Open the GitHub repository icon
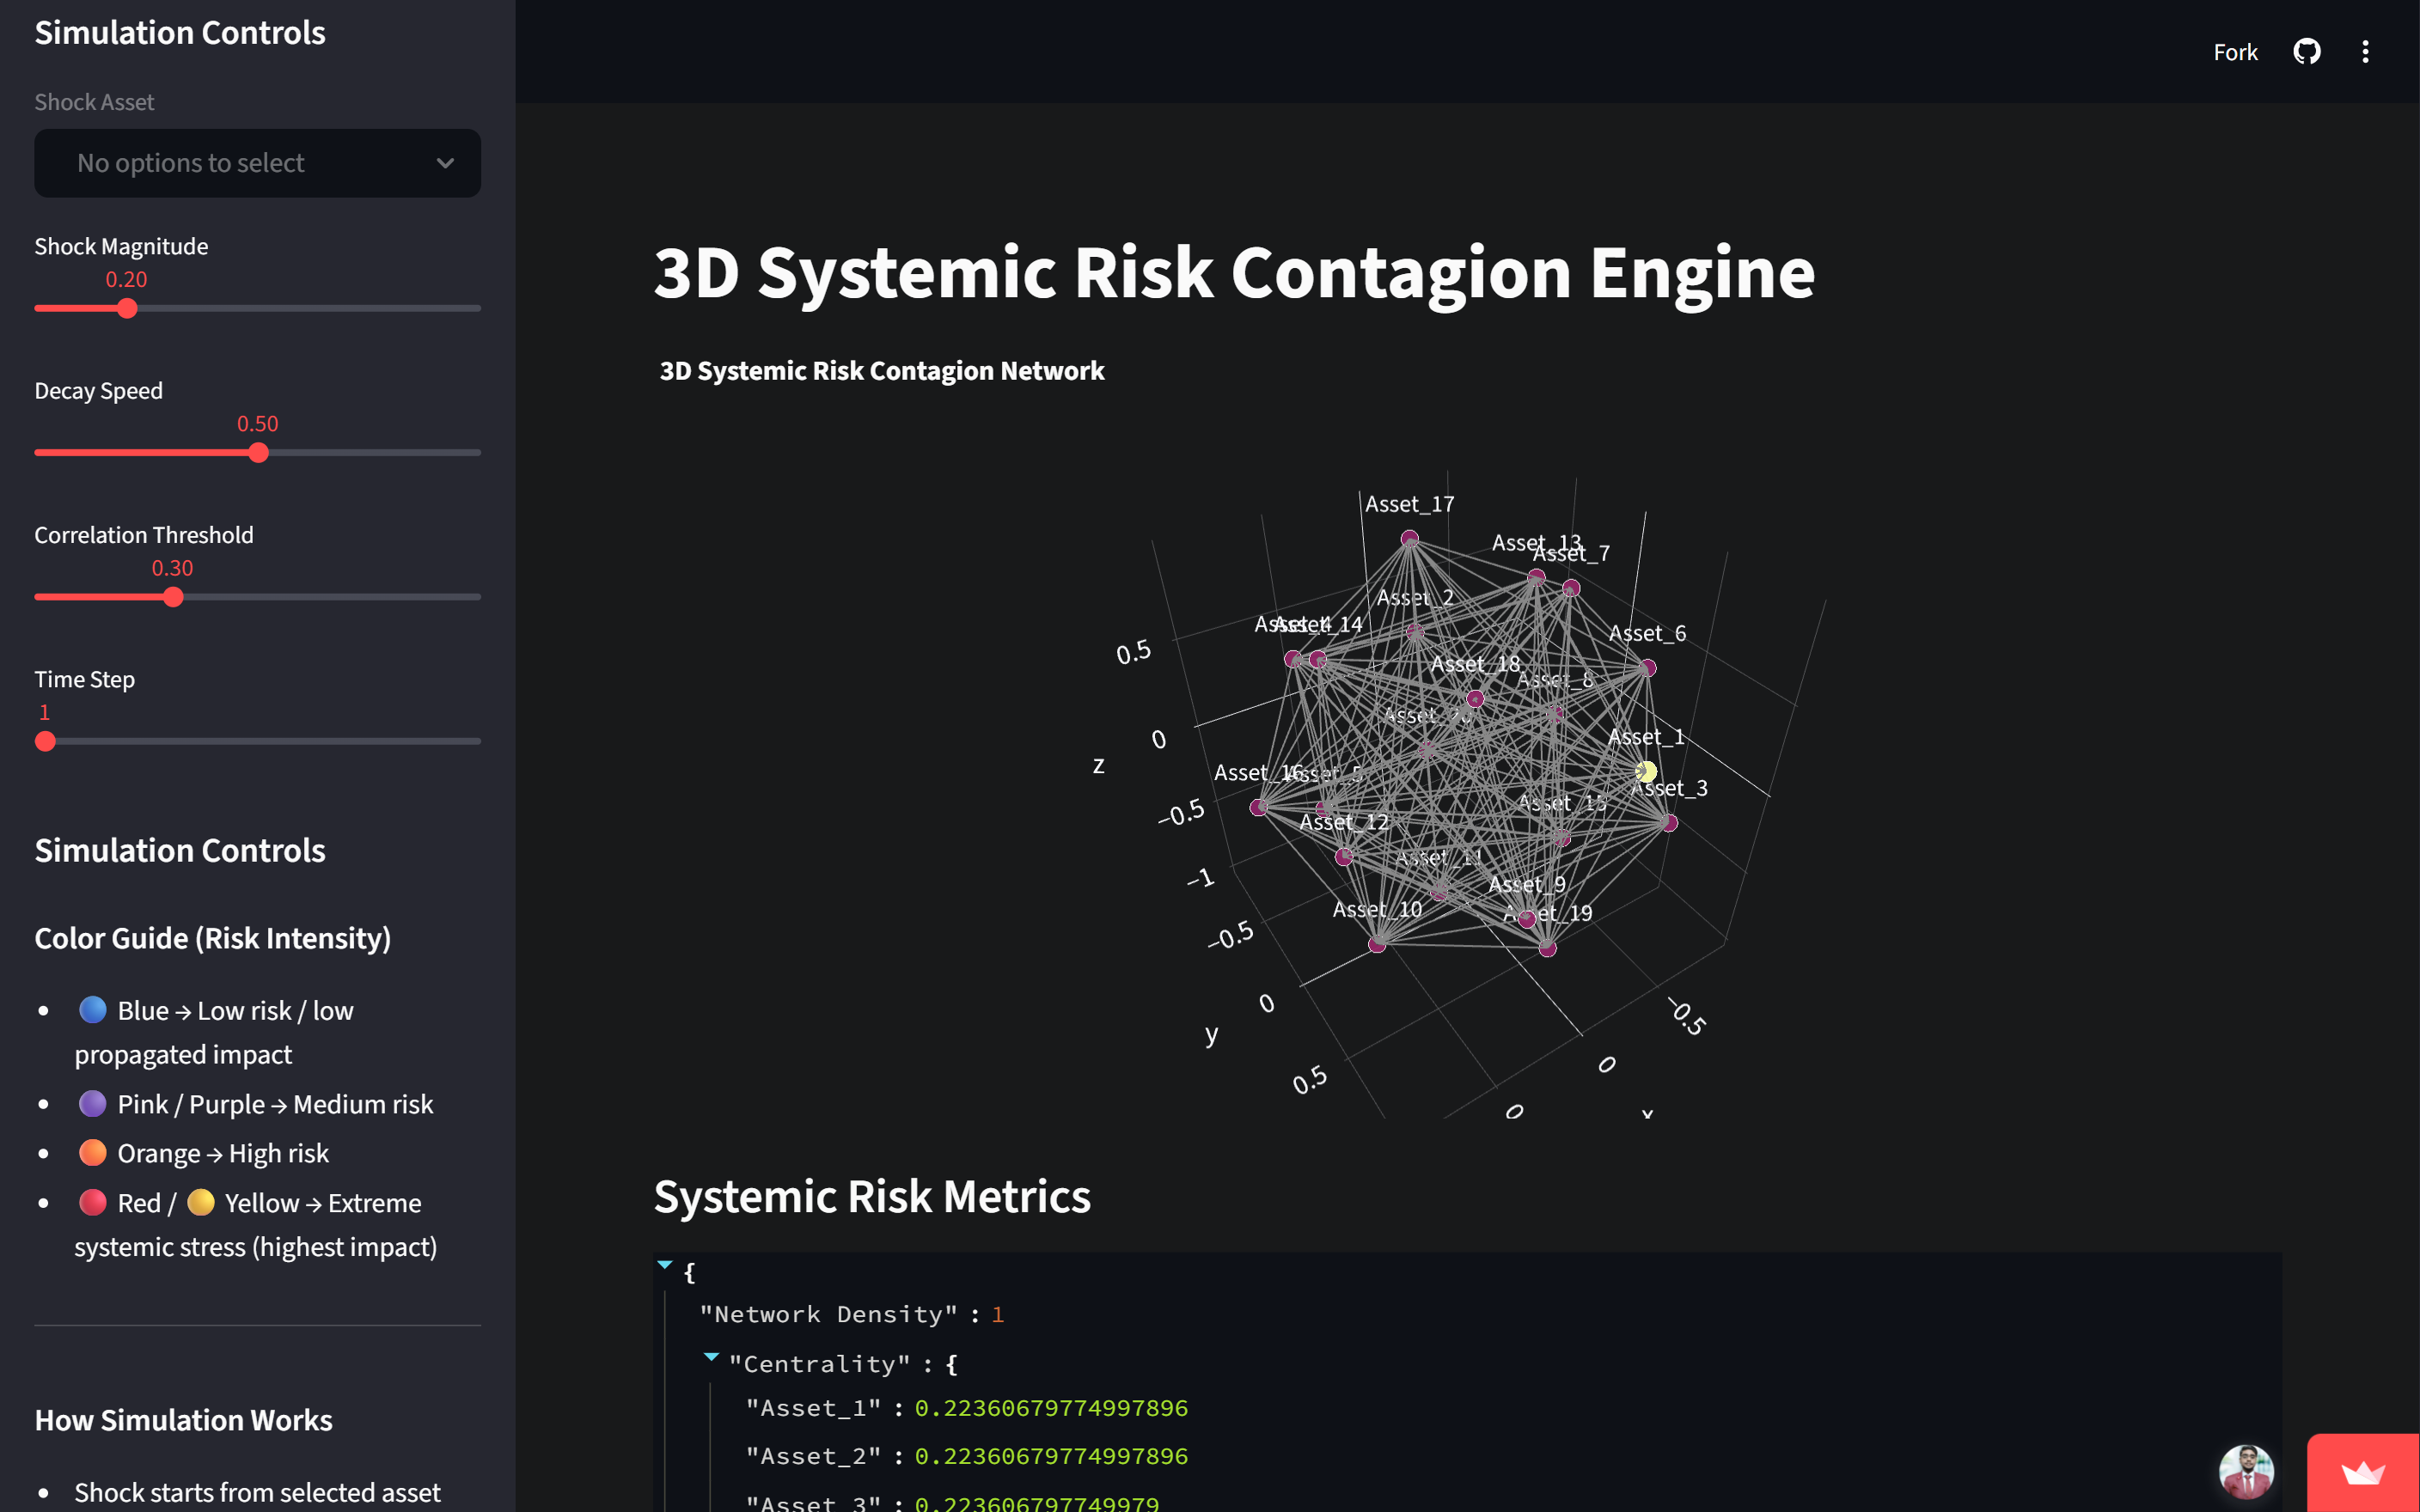 (2306, 52)
